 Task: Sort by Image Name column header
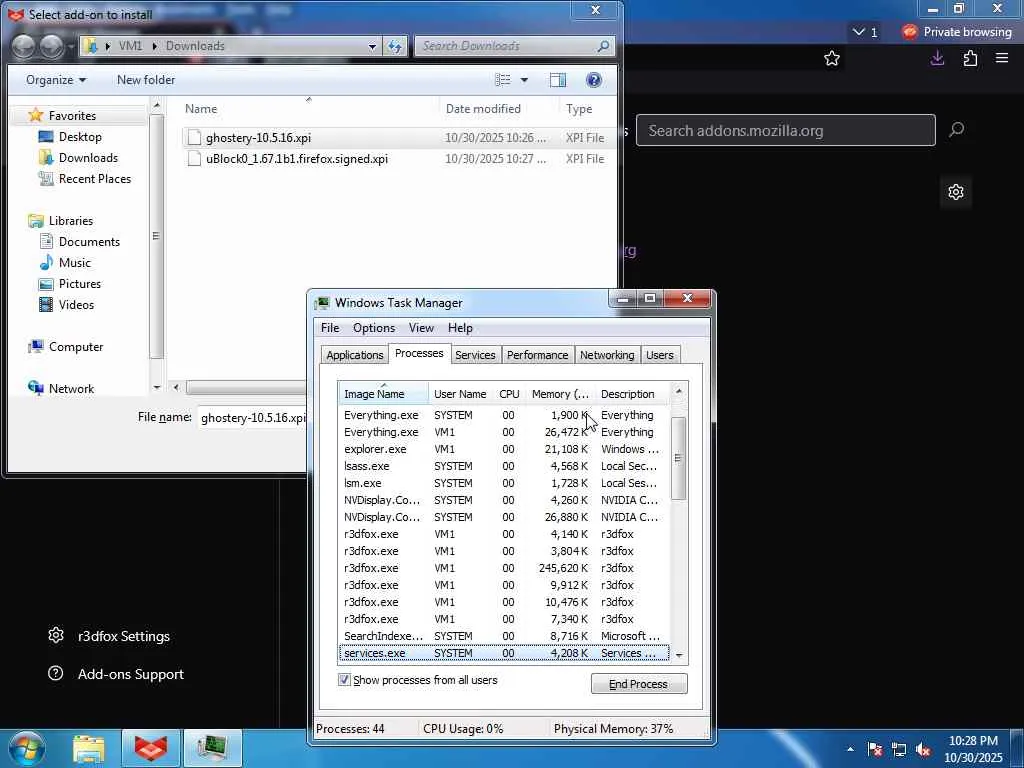point(383,394)
